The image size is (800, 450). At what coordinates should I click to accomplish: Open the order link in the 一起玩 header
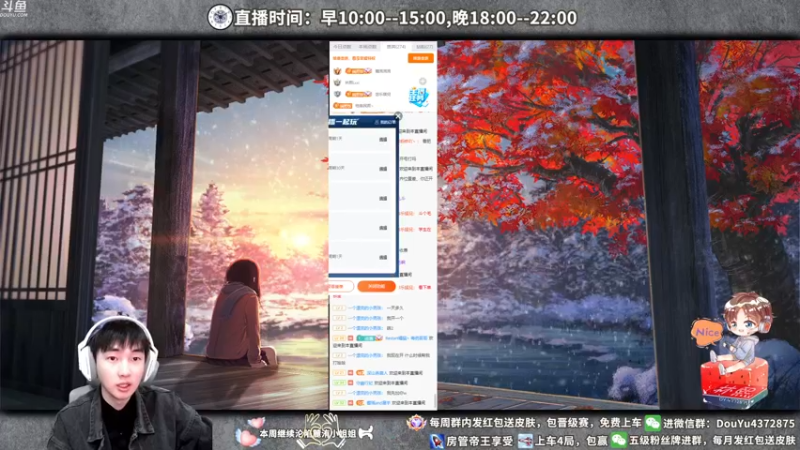pyautogui.click(x=385, y=122)
